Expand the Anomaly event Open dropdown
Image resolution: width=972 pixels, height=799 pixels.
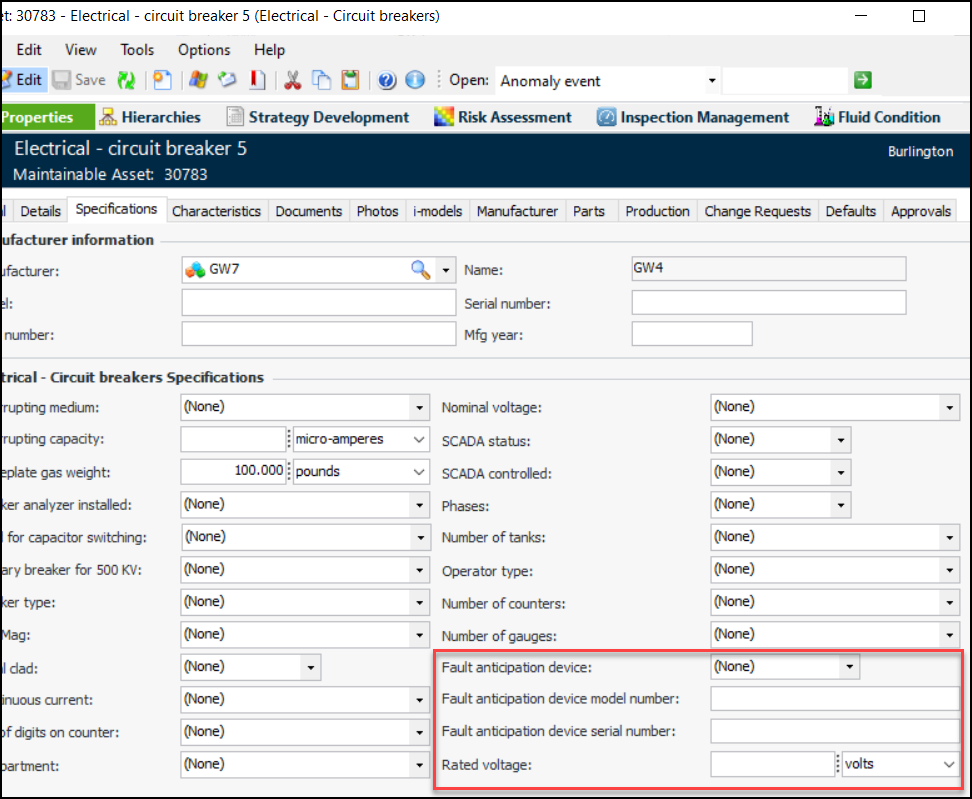pyautogui.click(x=712, y=81)
